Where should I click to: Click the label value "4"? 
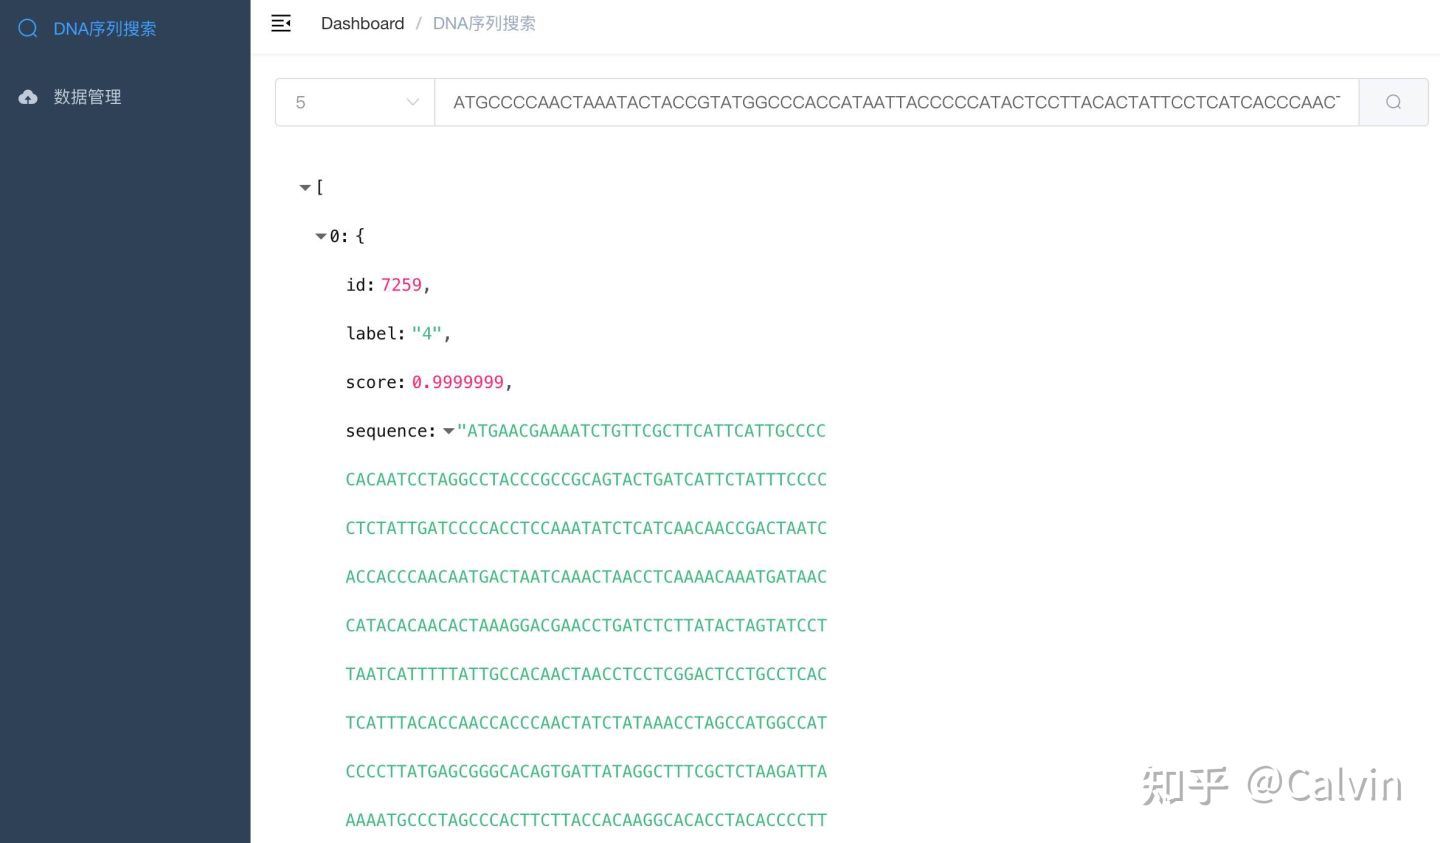coord(426,333)
